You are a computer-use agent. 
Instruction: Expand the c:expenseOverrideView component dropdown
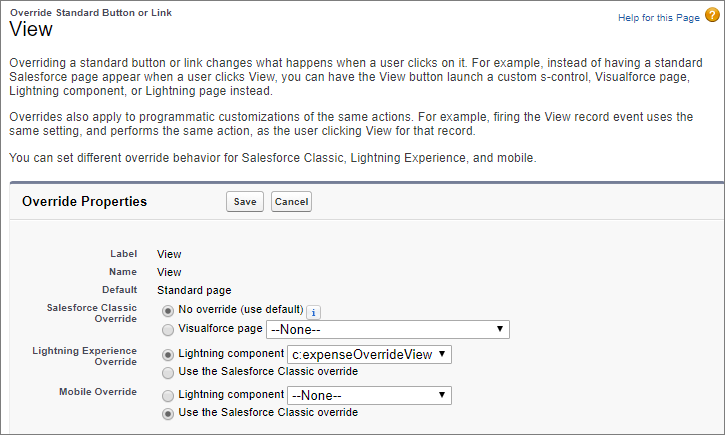point(370,354)
